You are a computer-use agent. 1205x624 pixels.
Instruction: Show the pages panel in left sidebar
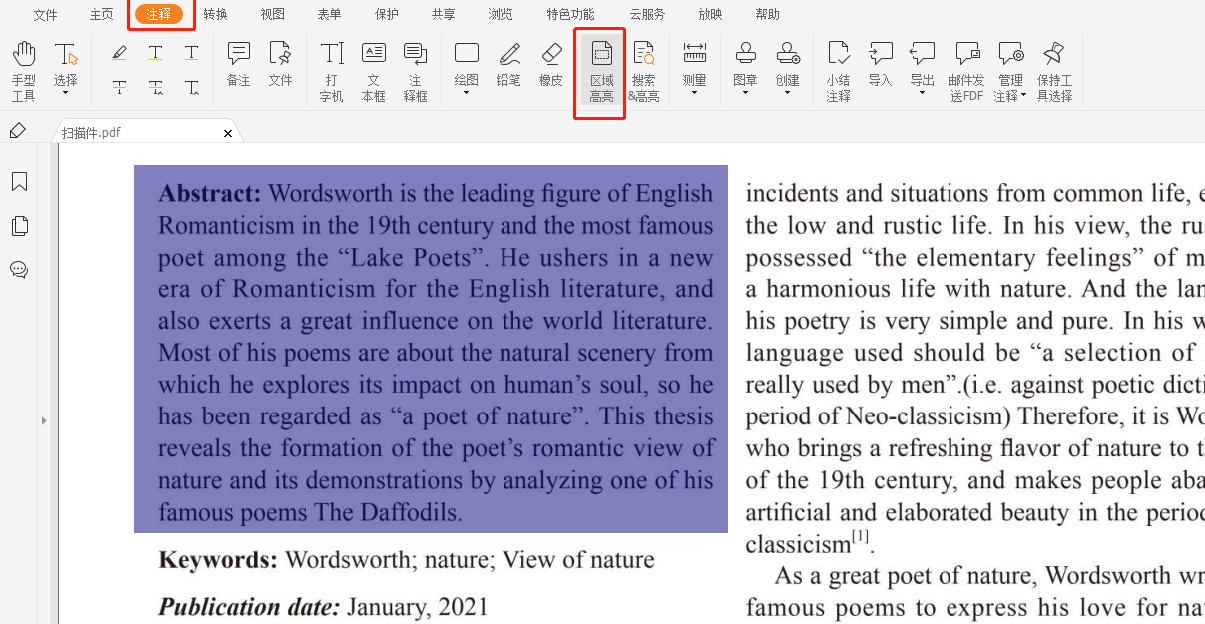(19, 226)
